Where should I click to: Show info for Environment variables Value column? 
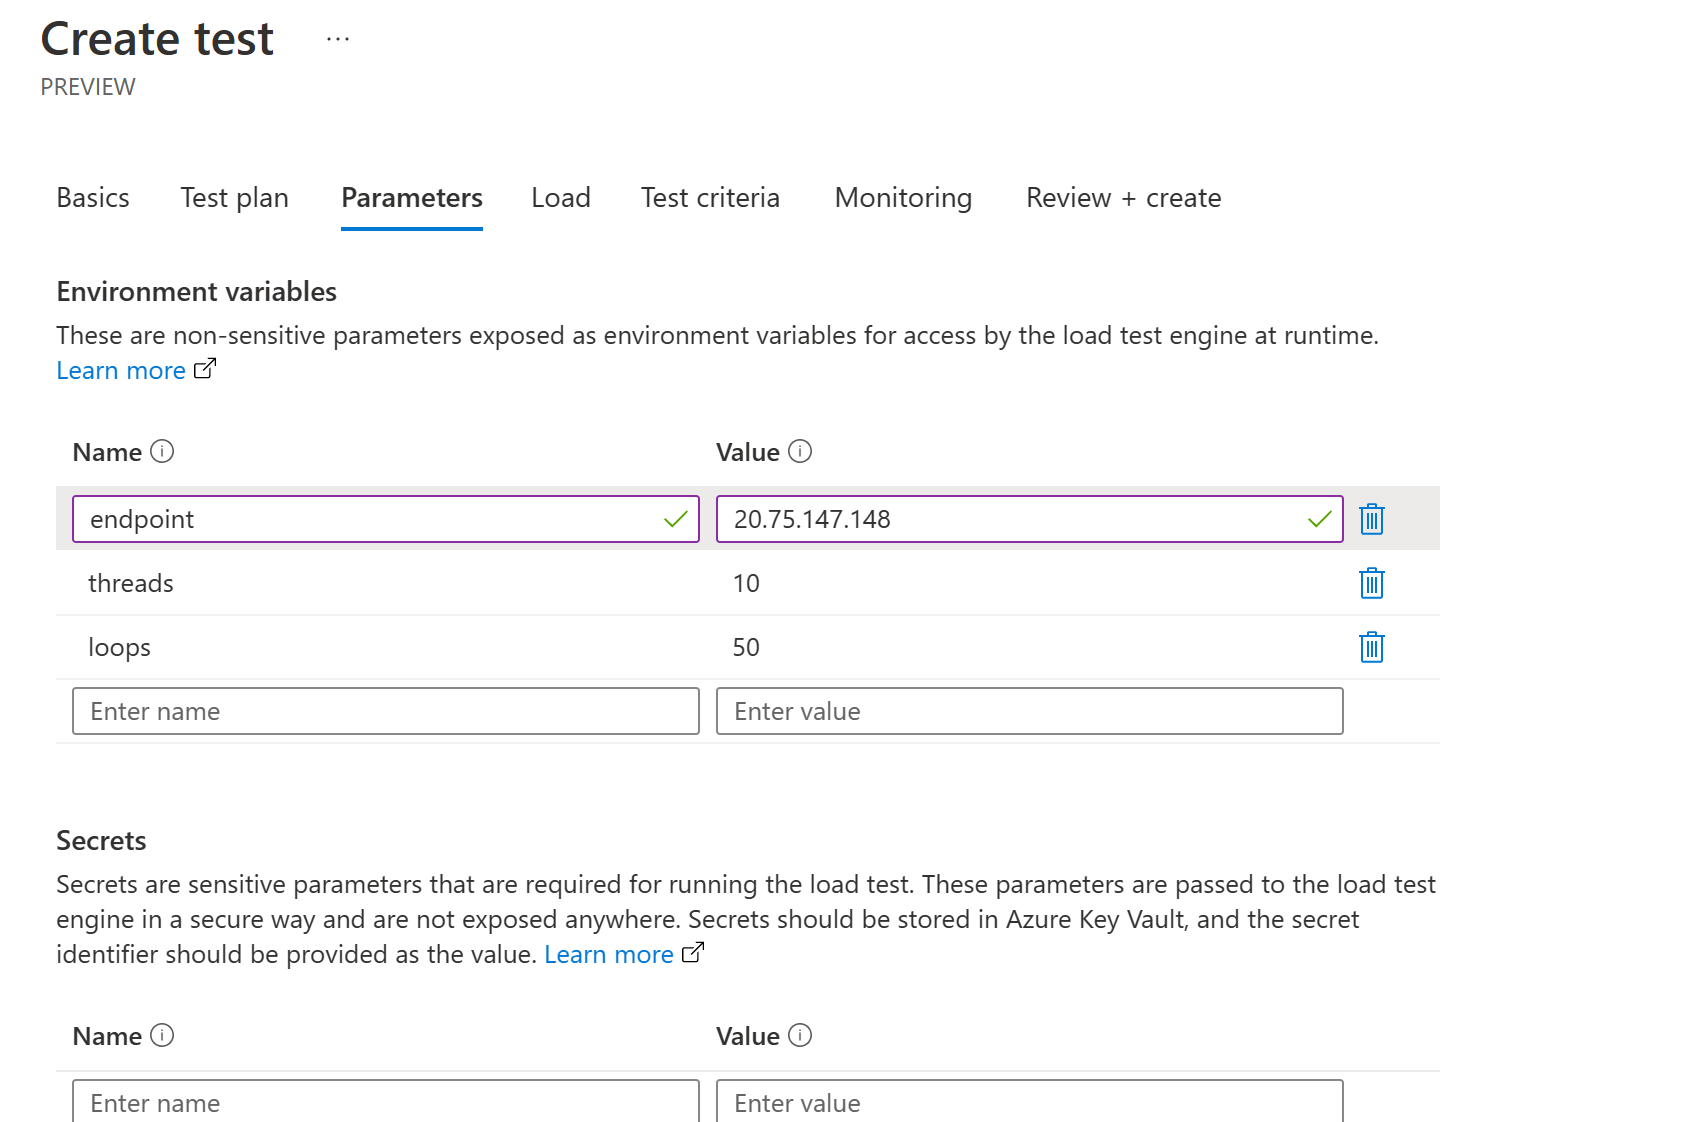[x=800, y=452]
